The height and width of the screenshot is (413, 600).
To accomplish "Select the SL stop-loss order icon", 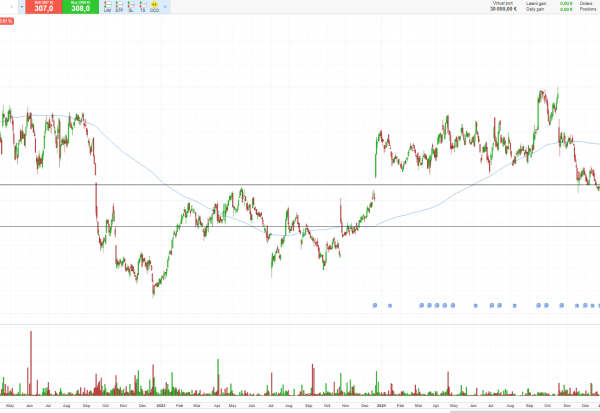I will (131, 7).
